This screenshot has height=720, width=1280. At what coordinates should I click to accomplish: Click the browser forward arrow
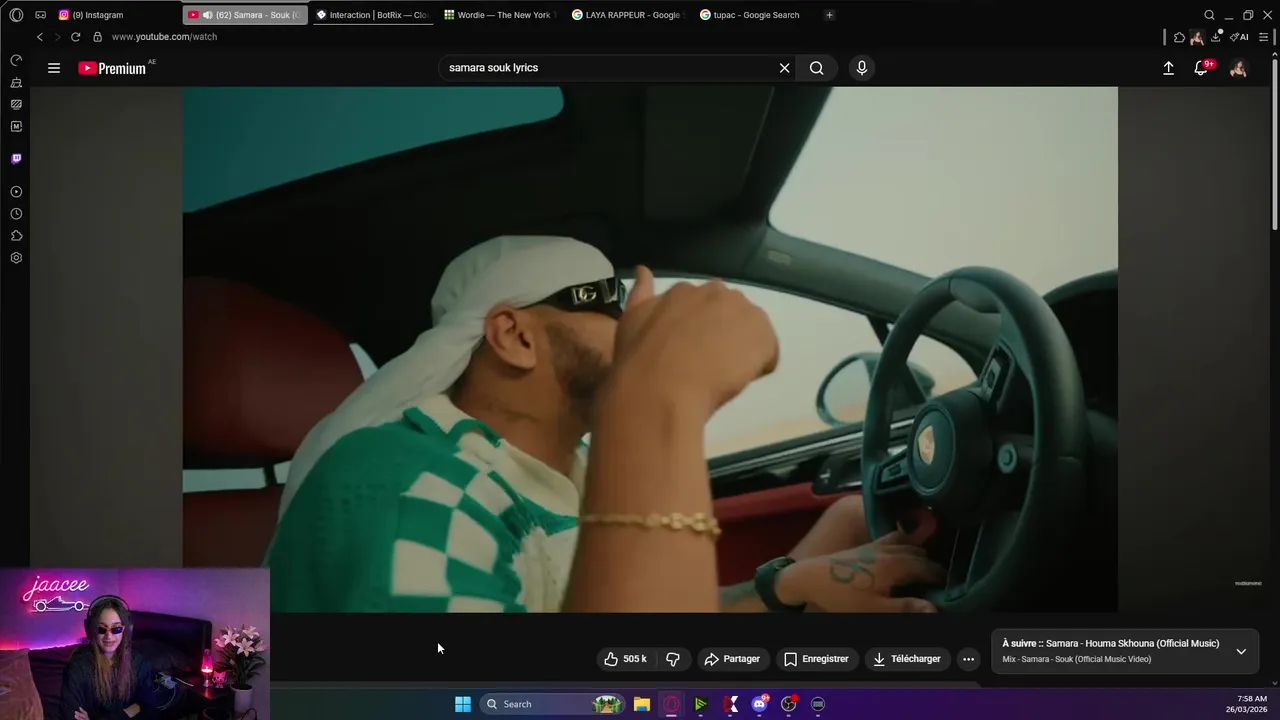click(x=57, y=37)
